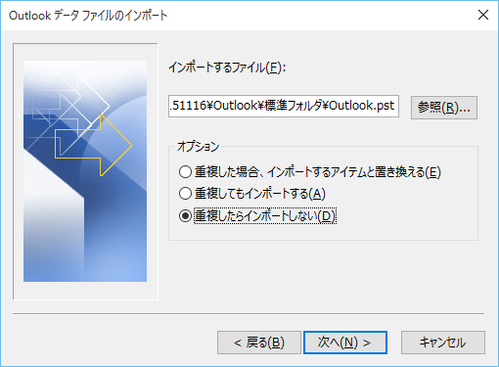The image size is (499, 367).
Task: Click the 参照(R)... browse button
Action: (444, 108)
